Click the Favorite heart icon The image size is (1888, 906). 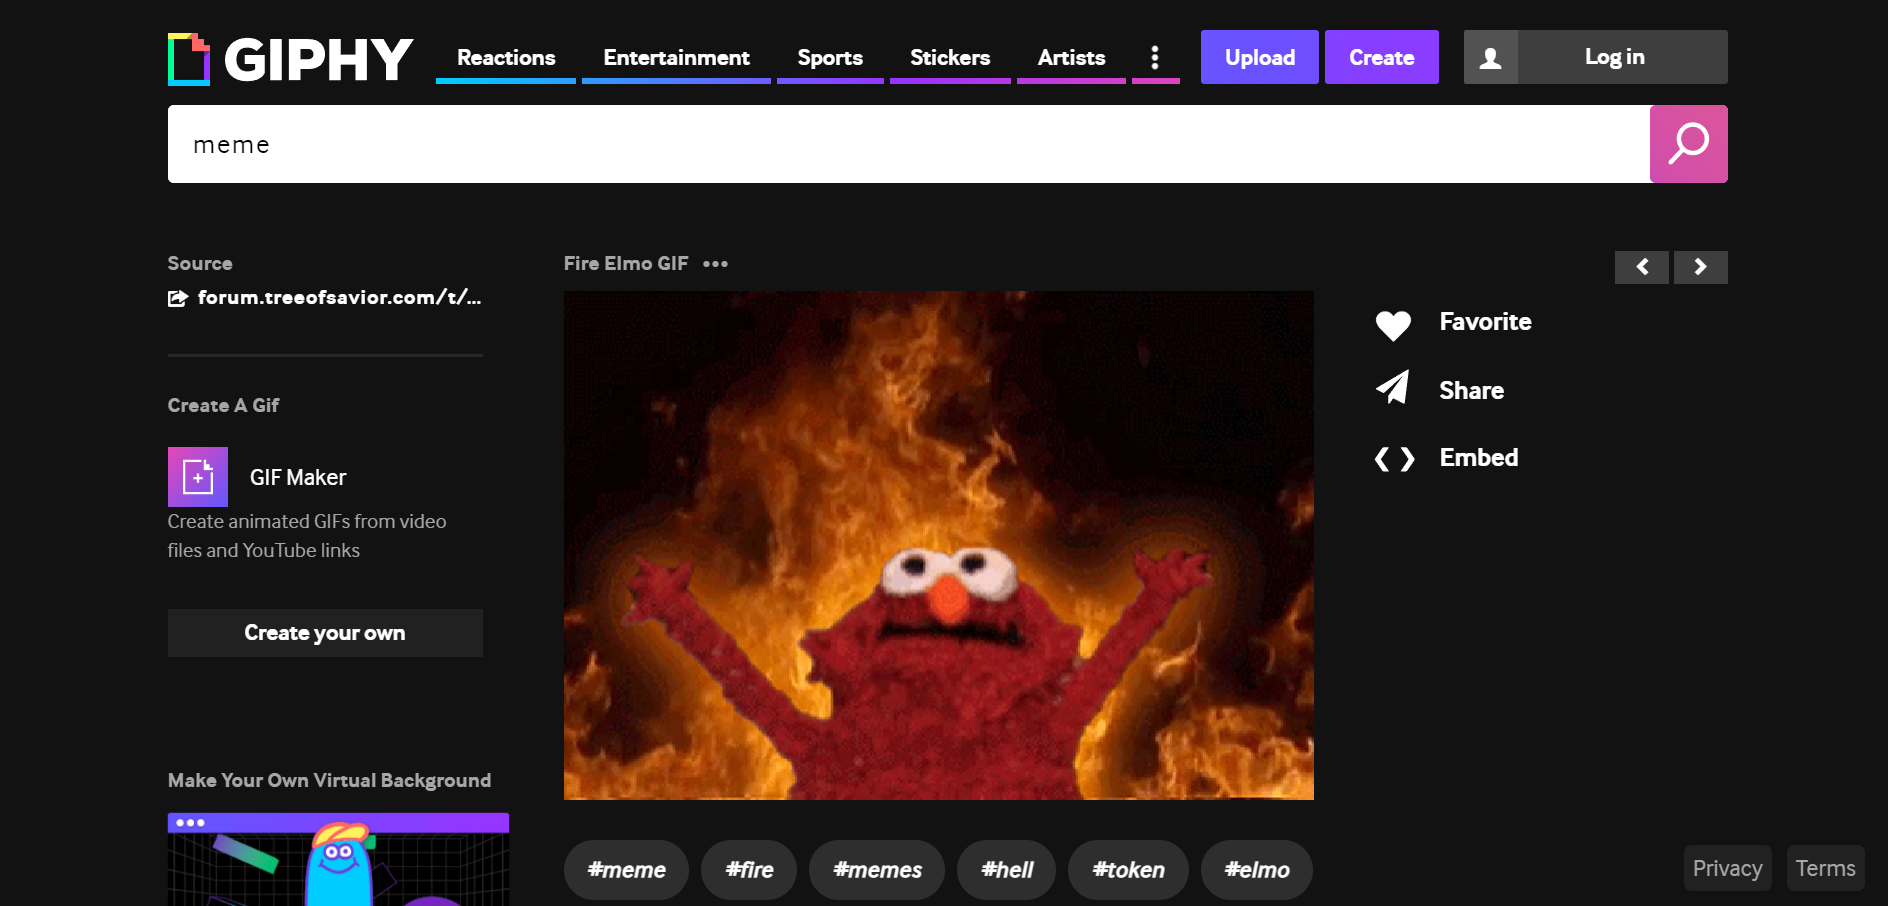pyautogui.click(x=1393, y=324)
